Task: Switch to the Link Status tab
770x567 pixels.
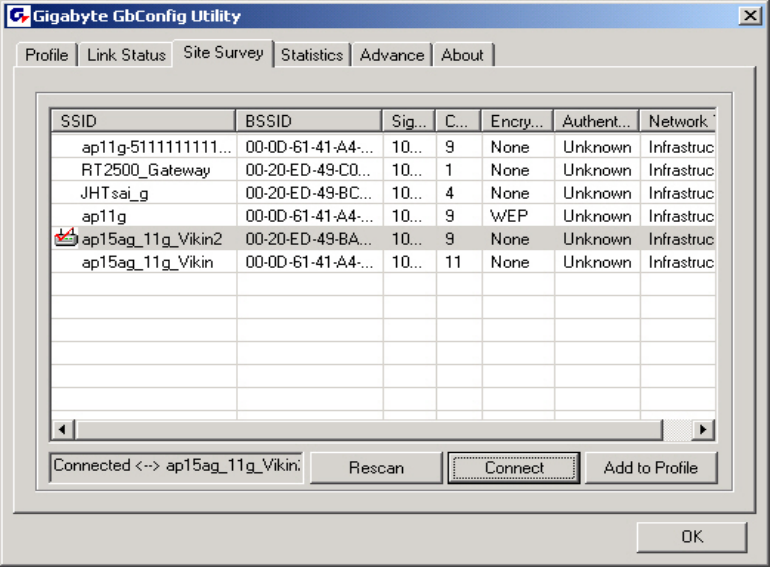Action: pos(126,55)
